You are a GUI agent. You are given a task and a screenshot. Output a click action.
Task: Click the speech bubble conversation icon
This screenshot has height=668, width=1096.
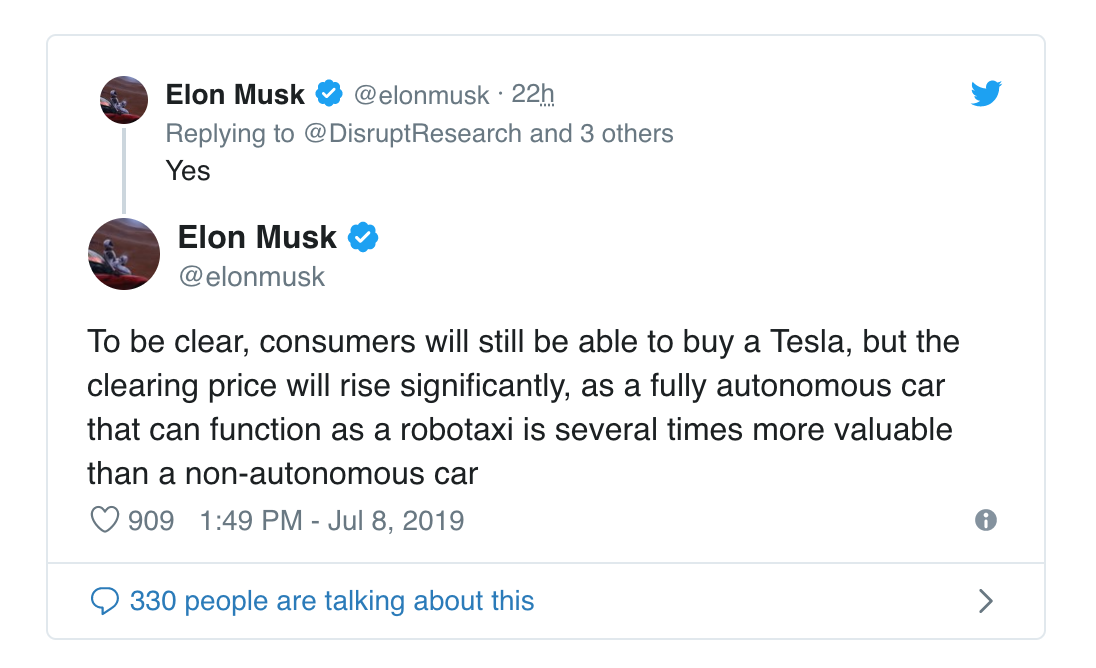click(105, 600)
